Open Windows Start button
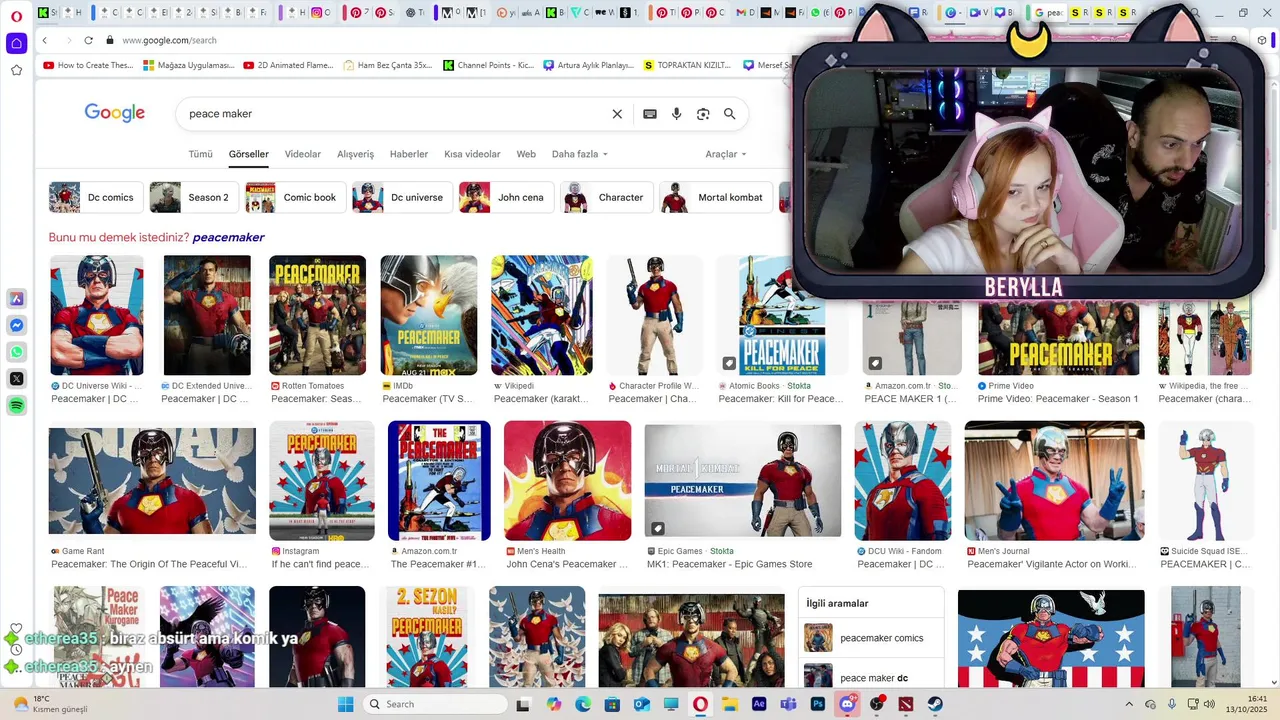Screen dimensions: 1280x720 (345, 704)
